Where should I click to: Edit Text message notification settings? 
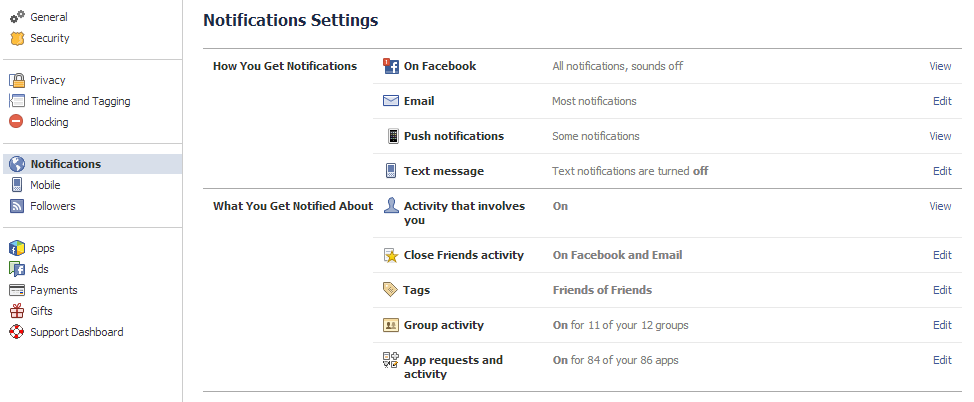(x=942, y=171)
